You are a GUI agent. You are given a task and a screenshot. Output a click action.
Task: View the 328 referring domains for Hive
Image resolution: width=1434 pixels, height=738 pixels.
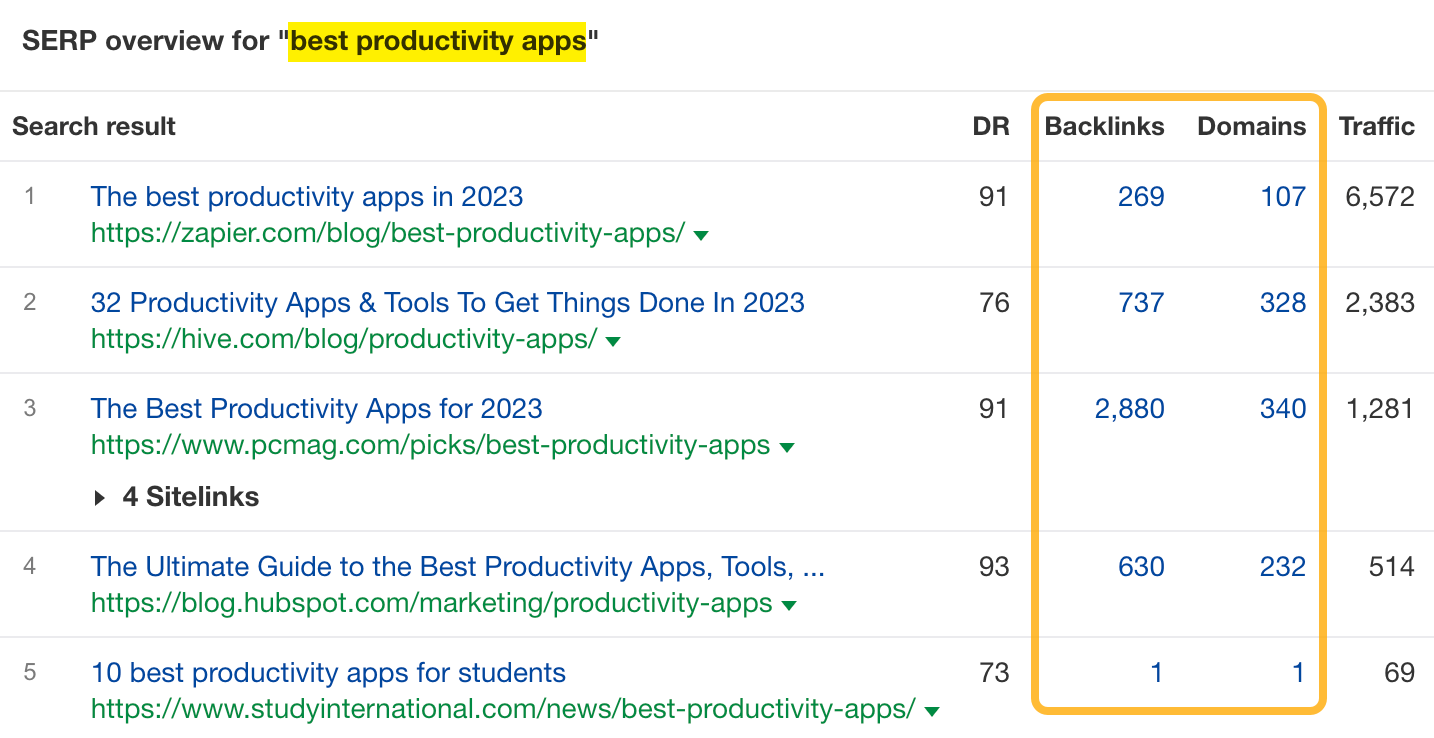click(x=1283, y=302)
